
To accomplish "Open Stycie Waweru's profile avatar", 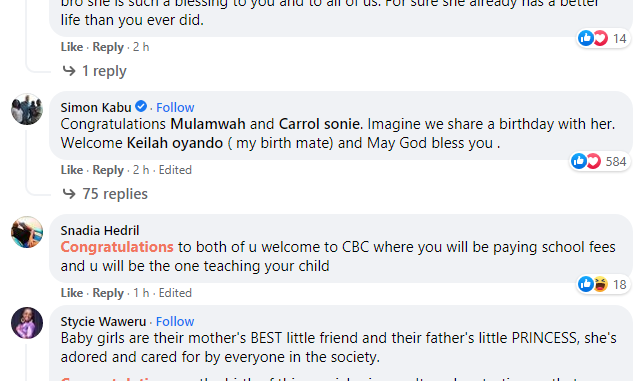I will (x=27, y=323).
